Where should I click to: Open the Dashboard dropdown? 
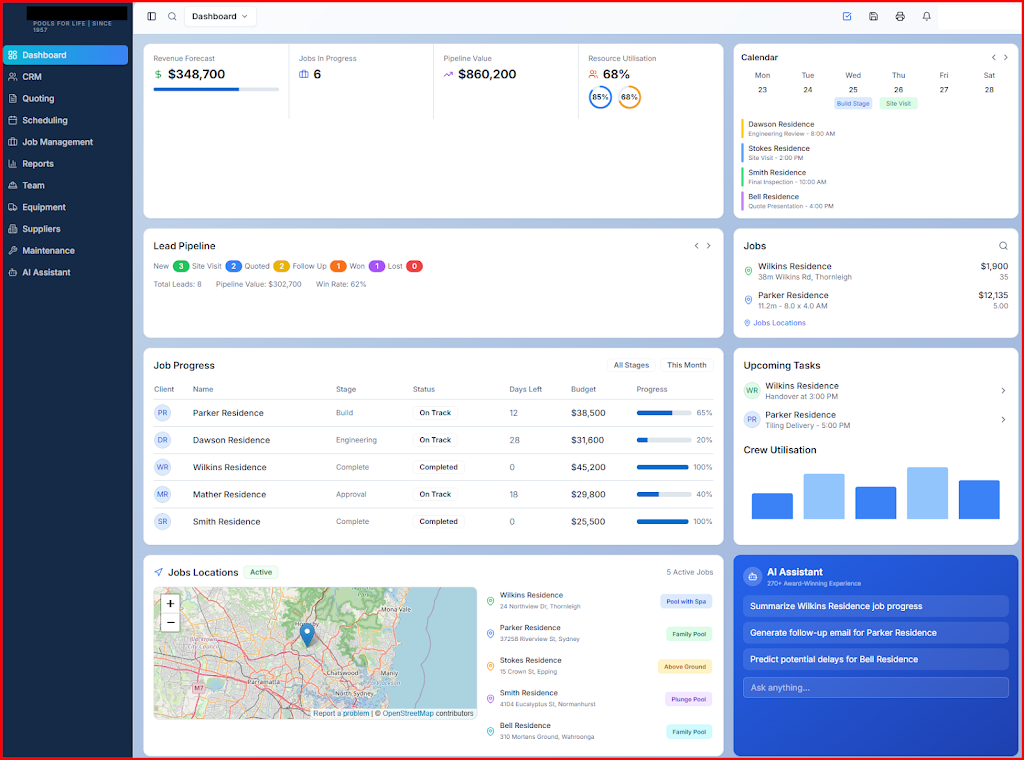pyautogui.click(x=220, y=16)
